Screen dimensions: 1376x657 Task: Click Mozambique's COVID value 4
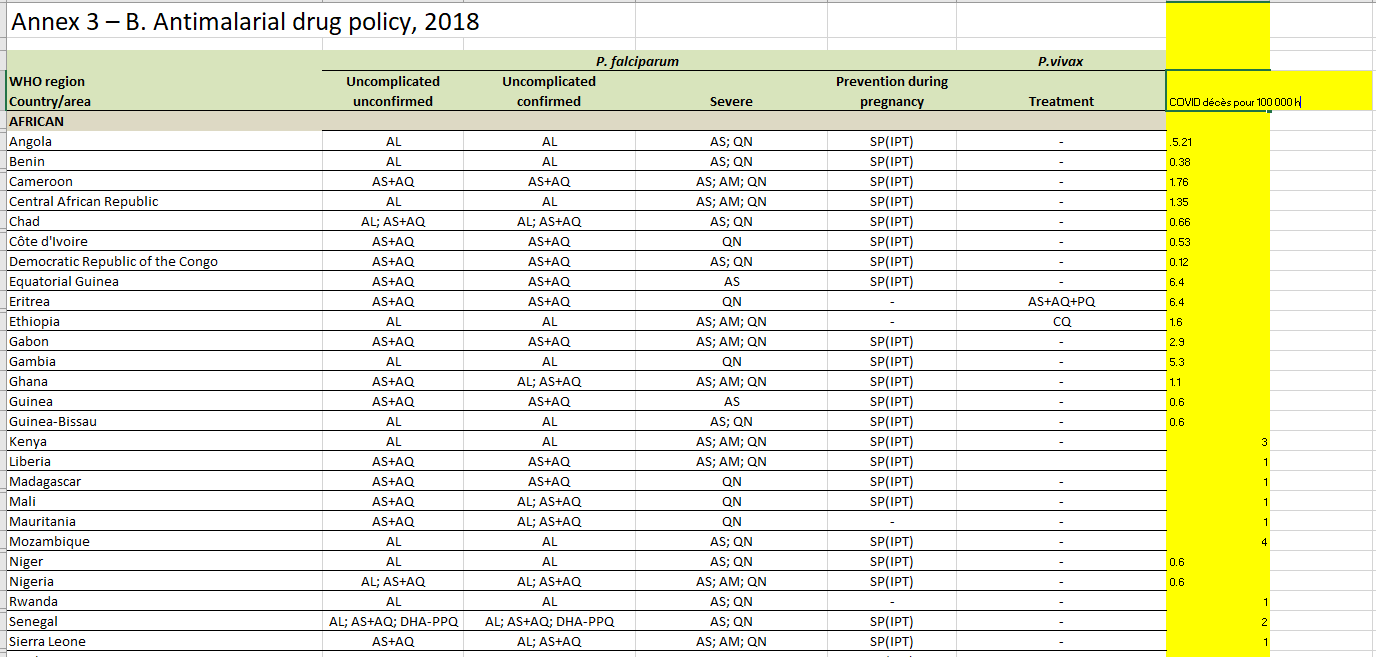[x=1264, y=542]
